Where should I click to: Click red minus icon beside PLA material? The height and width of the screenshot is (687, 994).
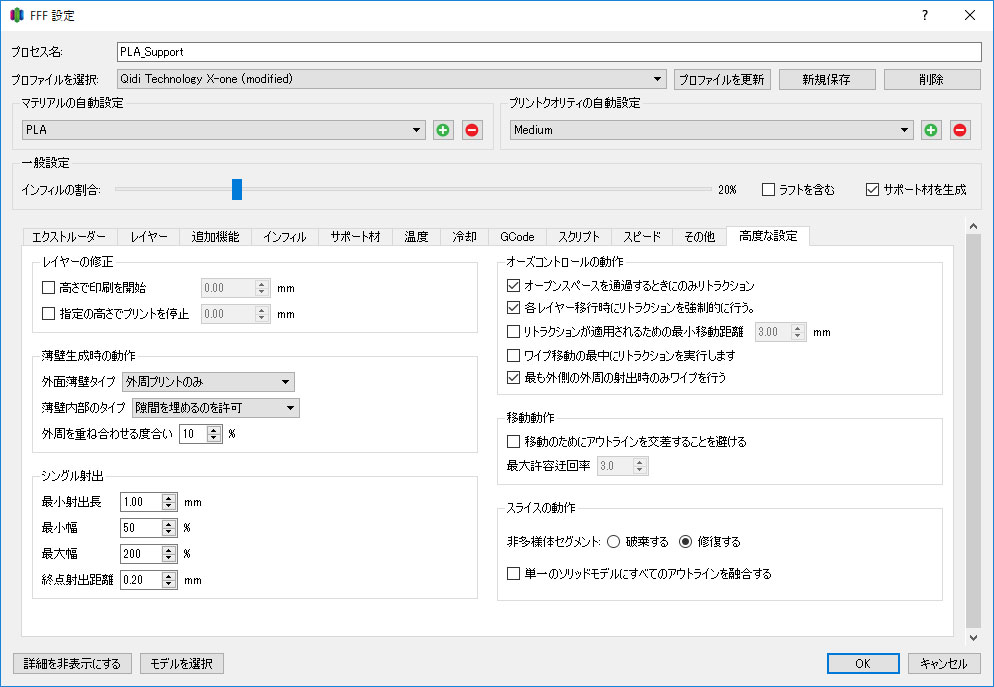[x=472, y=130]
